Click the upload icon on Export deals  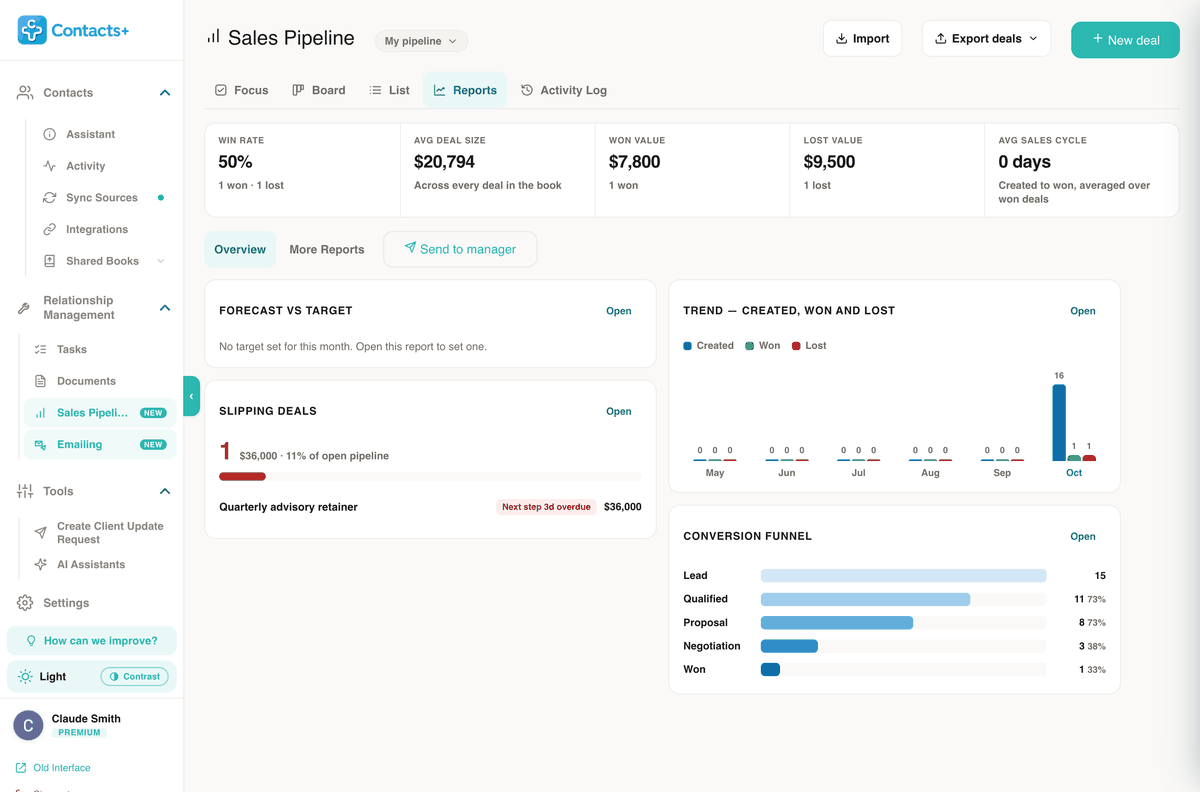click(x=940, y=39)
